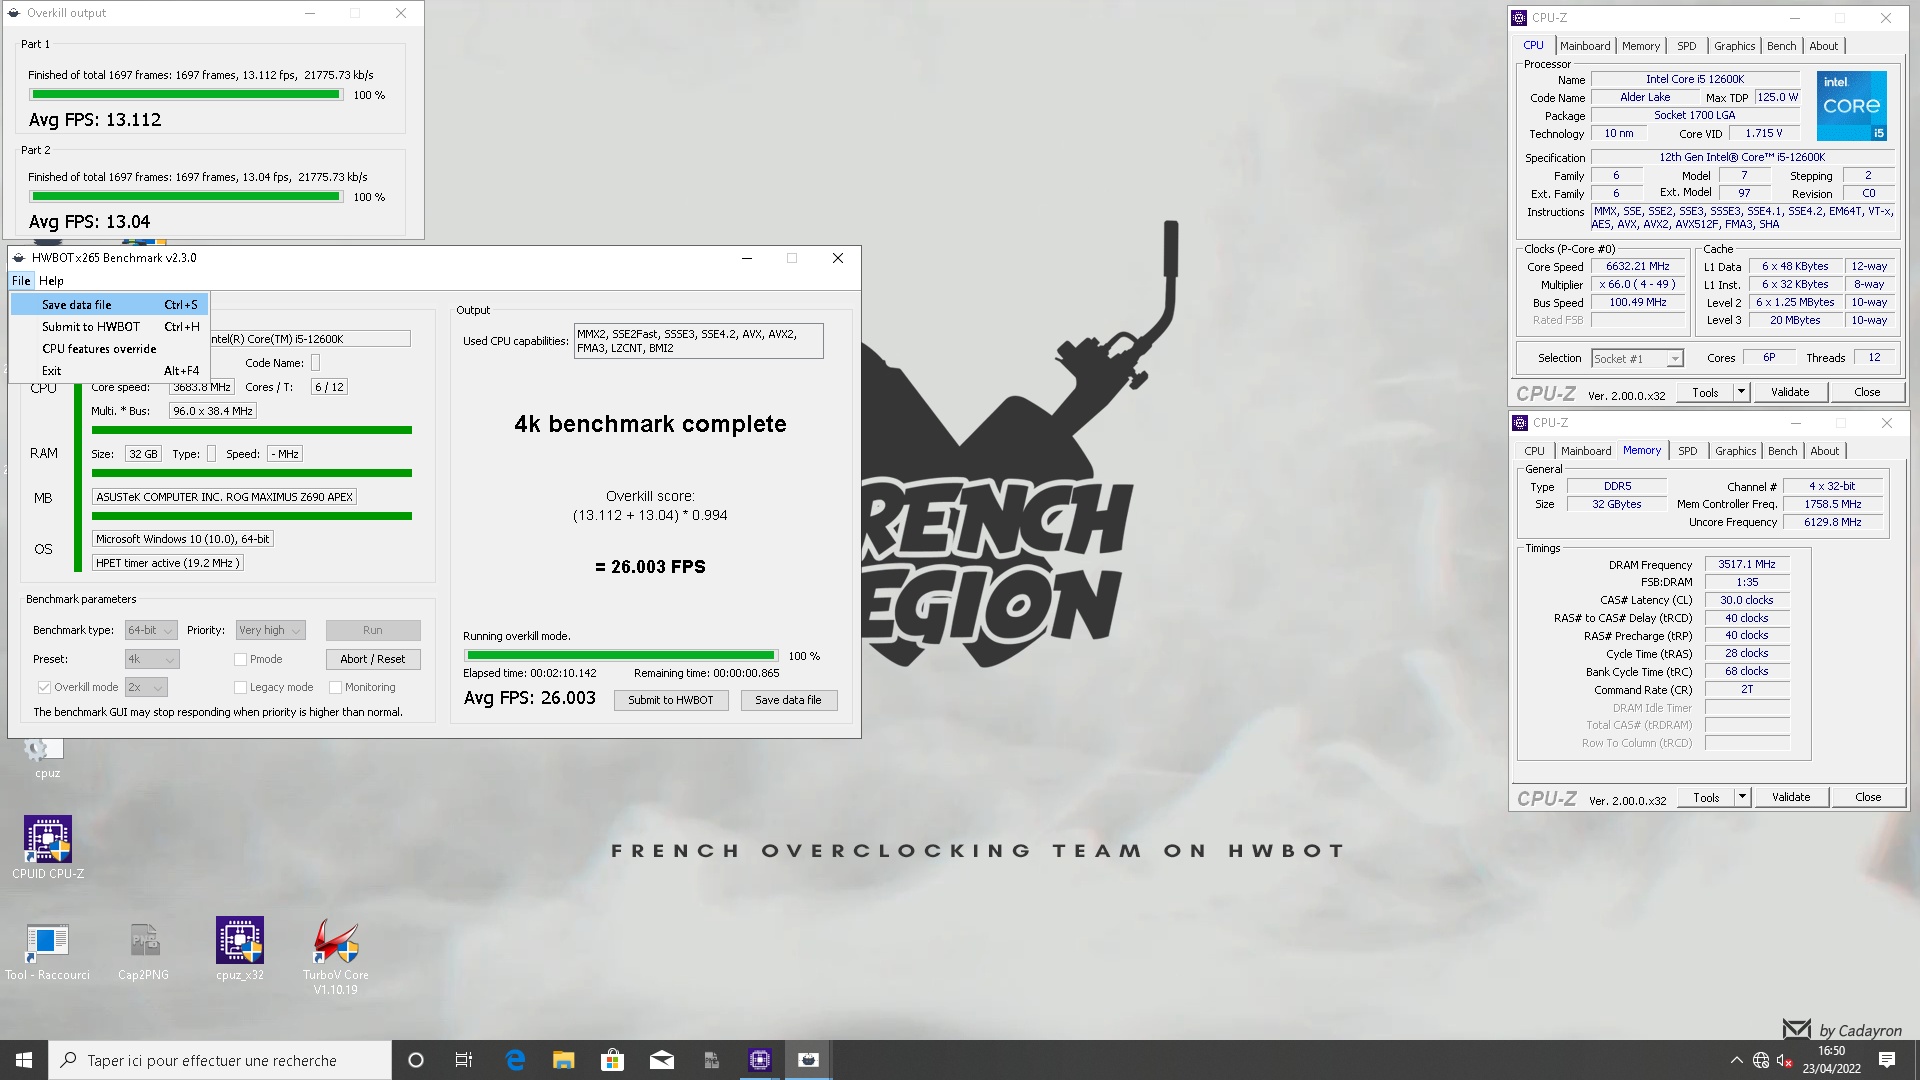Choose Exit from the File menu

110,370
